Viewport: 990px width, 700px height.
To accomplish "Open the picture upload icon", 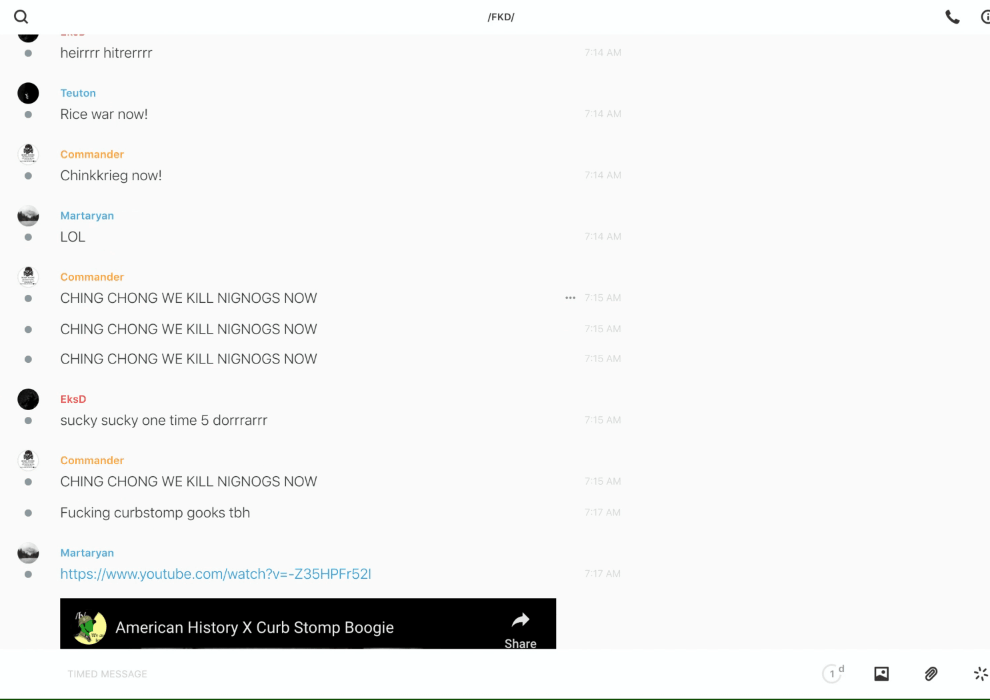I will tap(881, 674).
